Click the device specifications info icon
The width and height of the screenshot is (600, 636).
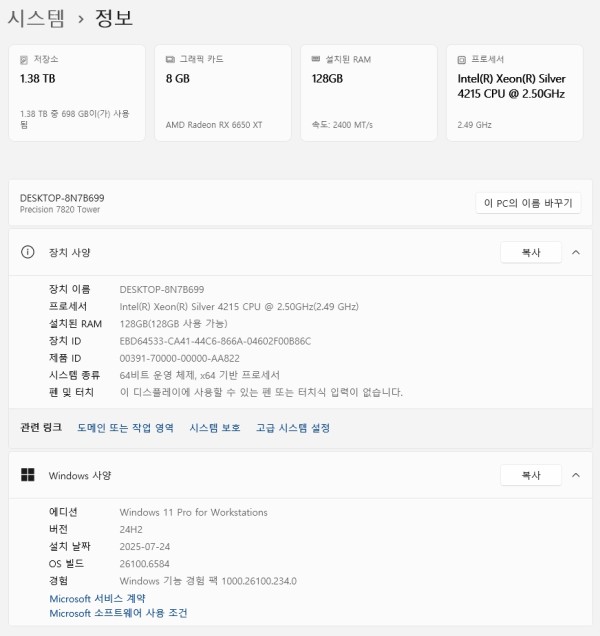[28, 253]
